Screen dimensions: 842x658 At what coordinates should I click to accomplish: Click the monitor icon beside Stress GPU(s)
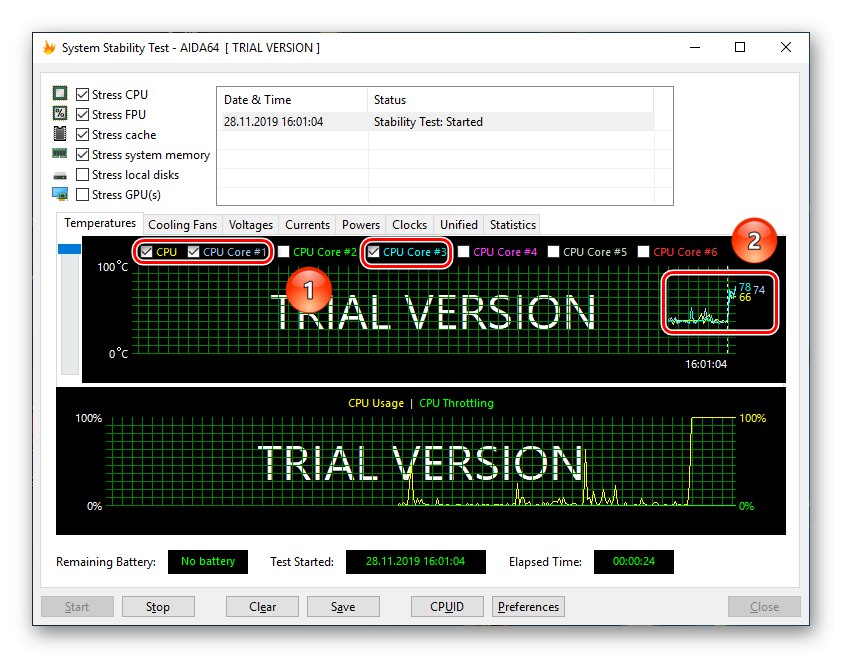tap(60, 194)
